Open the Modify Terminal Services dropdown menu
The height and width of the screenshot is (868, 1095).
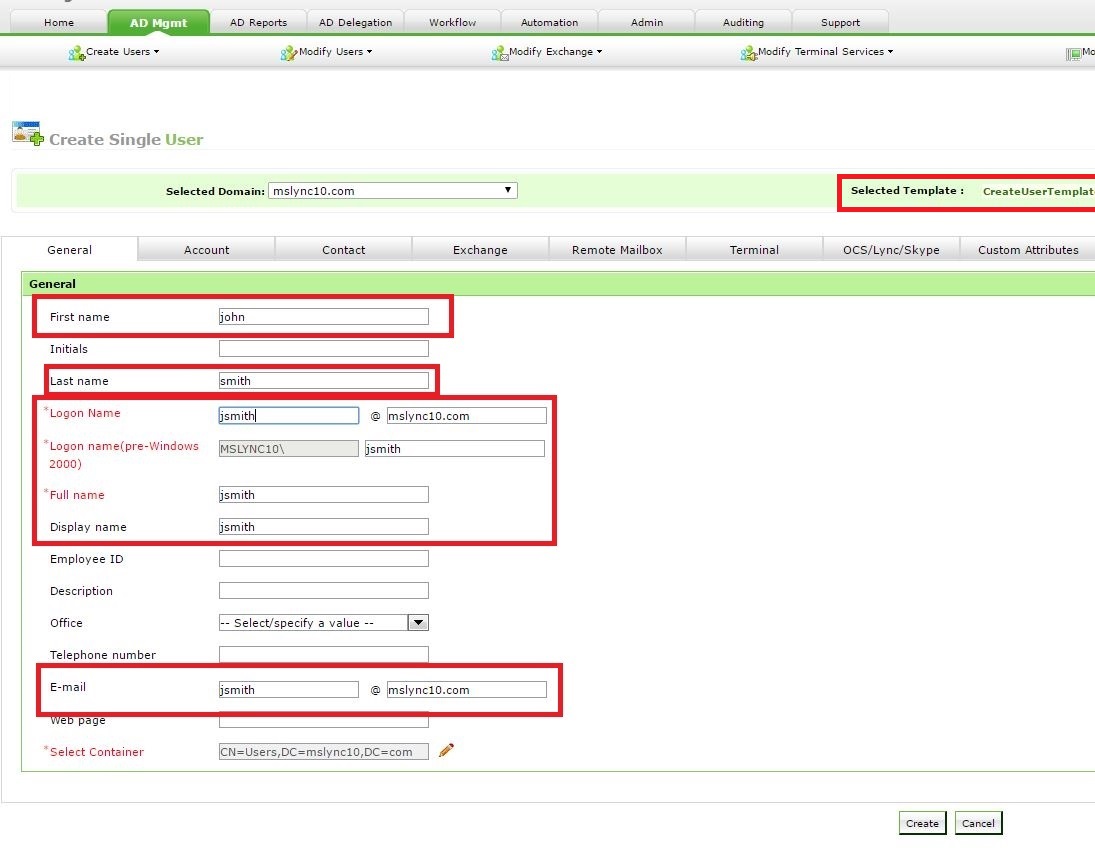coord(825,52)
